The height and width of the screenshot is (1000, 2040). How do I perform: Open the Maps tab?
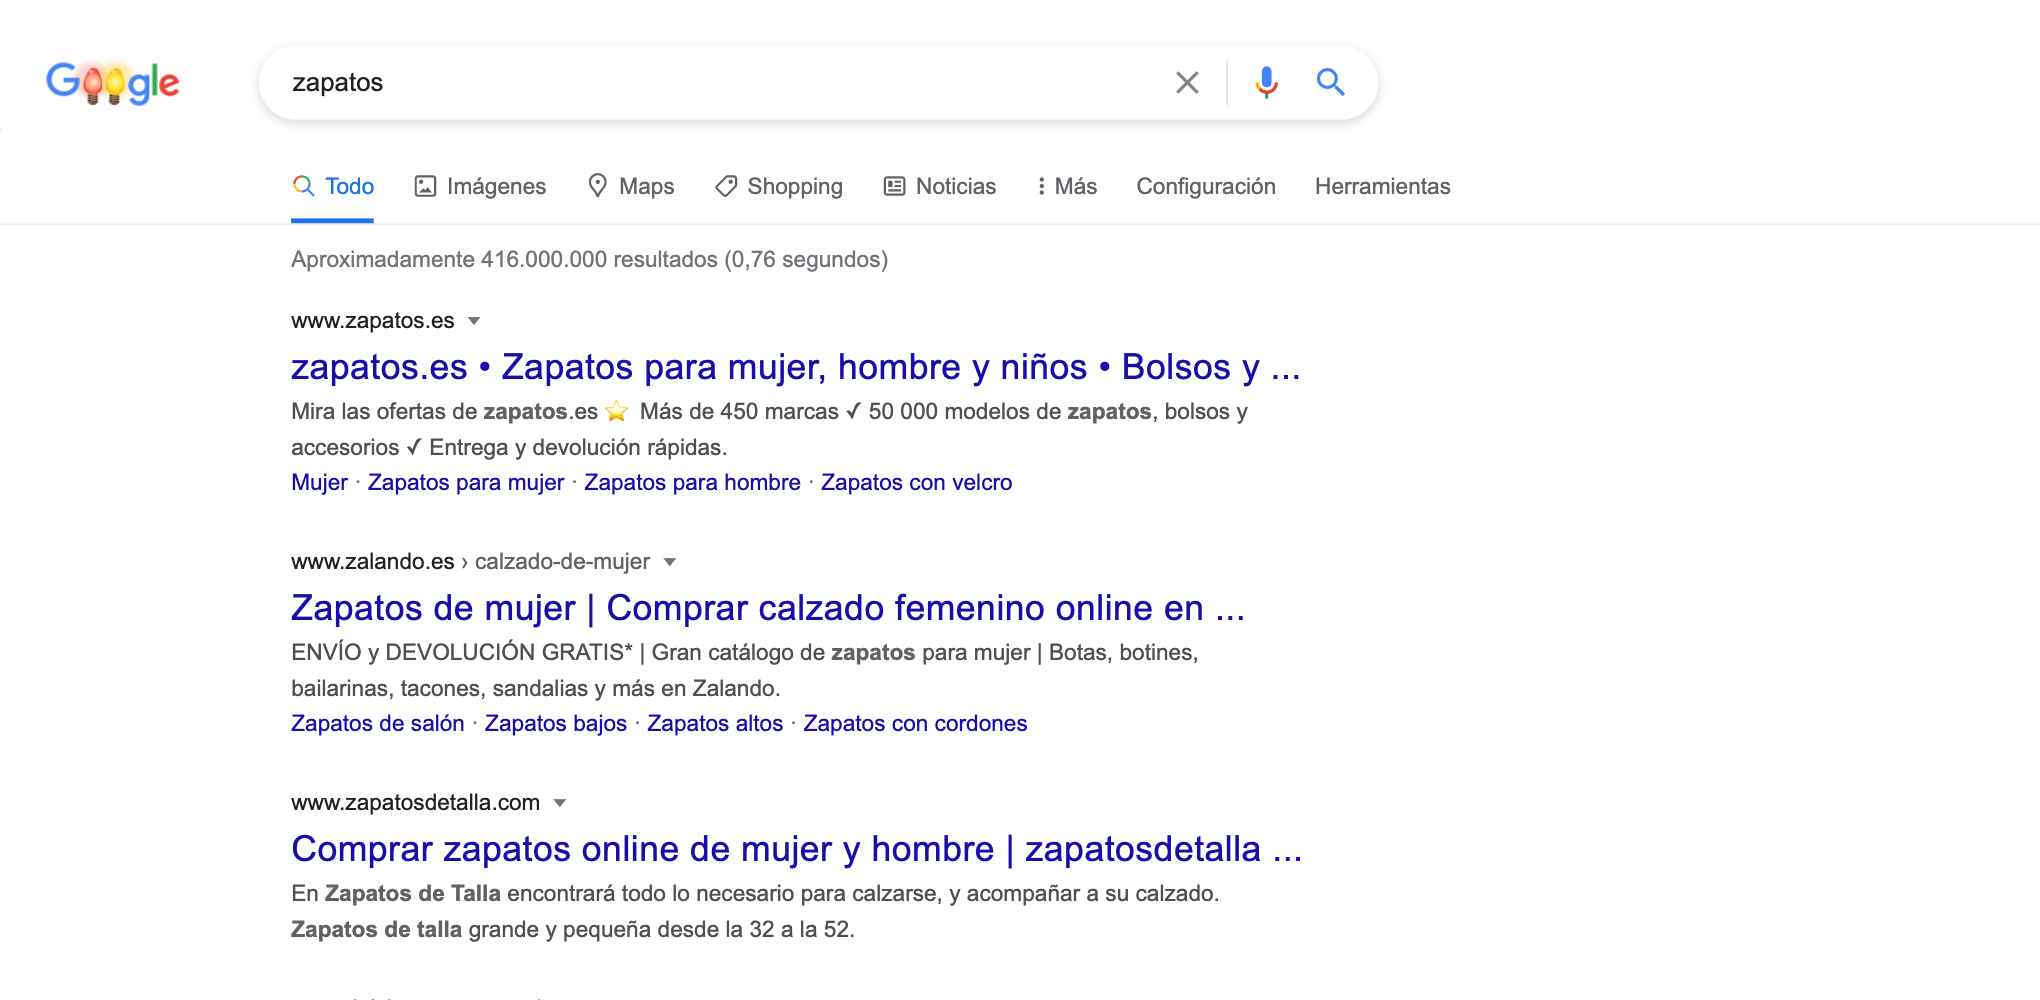pyautogui.click(x=630, y=186)
